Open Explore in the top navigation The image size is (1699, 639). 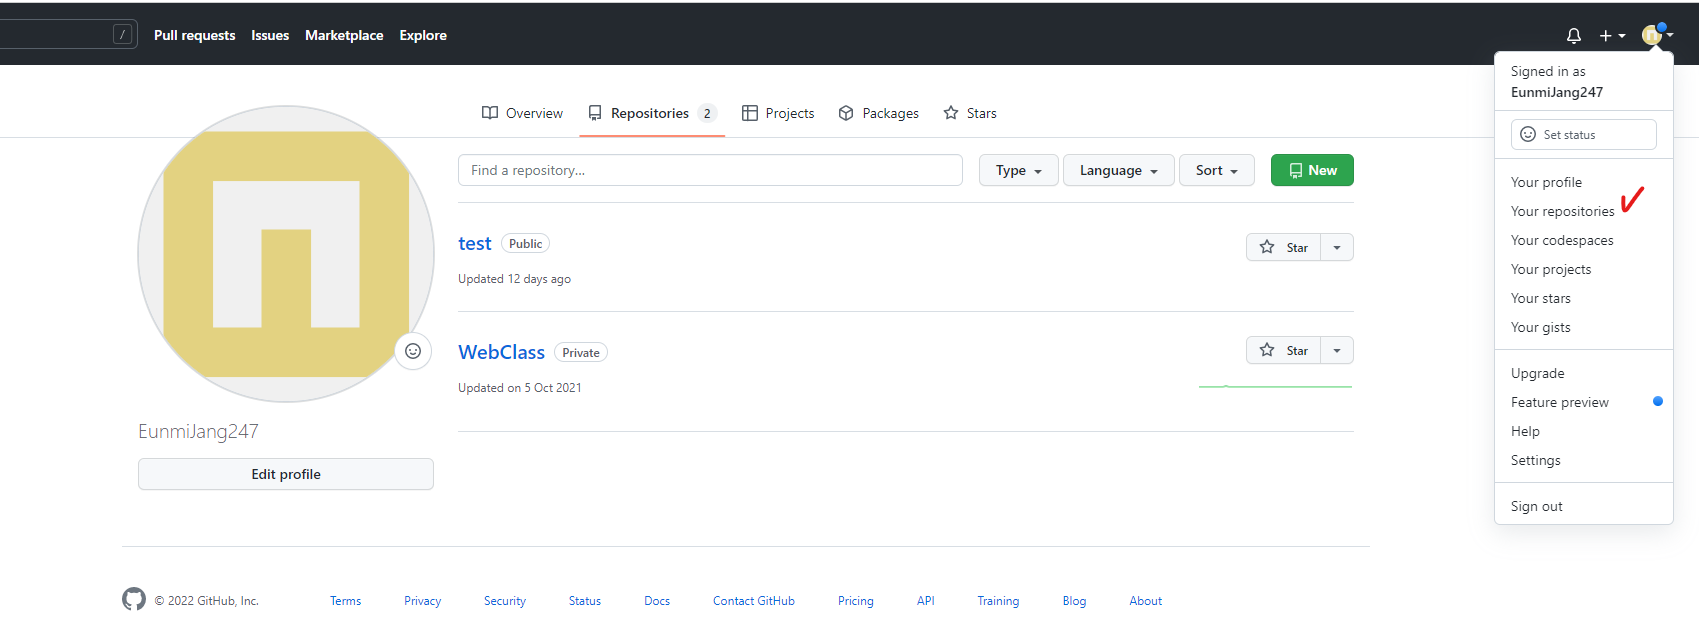click(x=423, y=35)
